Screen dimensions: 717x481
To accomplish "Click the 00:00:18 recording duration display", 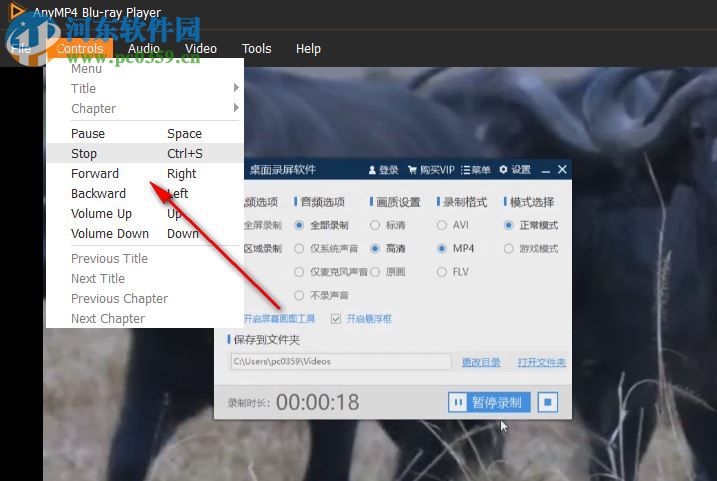I will click(x=317, y=402).
